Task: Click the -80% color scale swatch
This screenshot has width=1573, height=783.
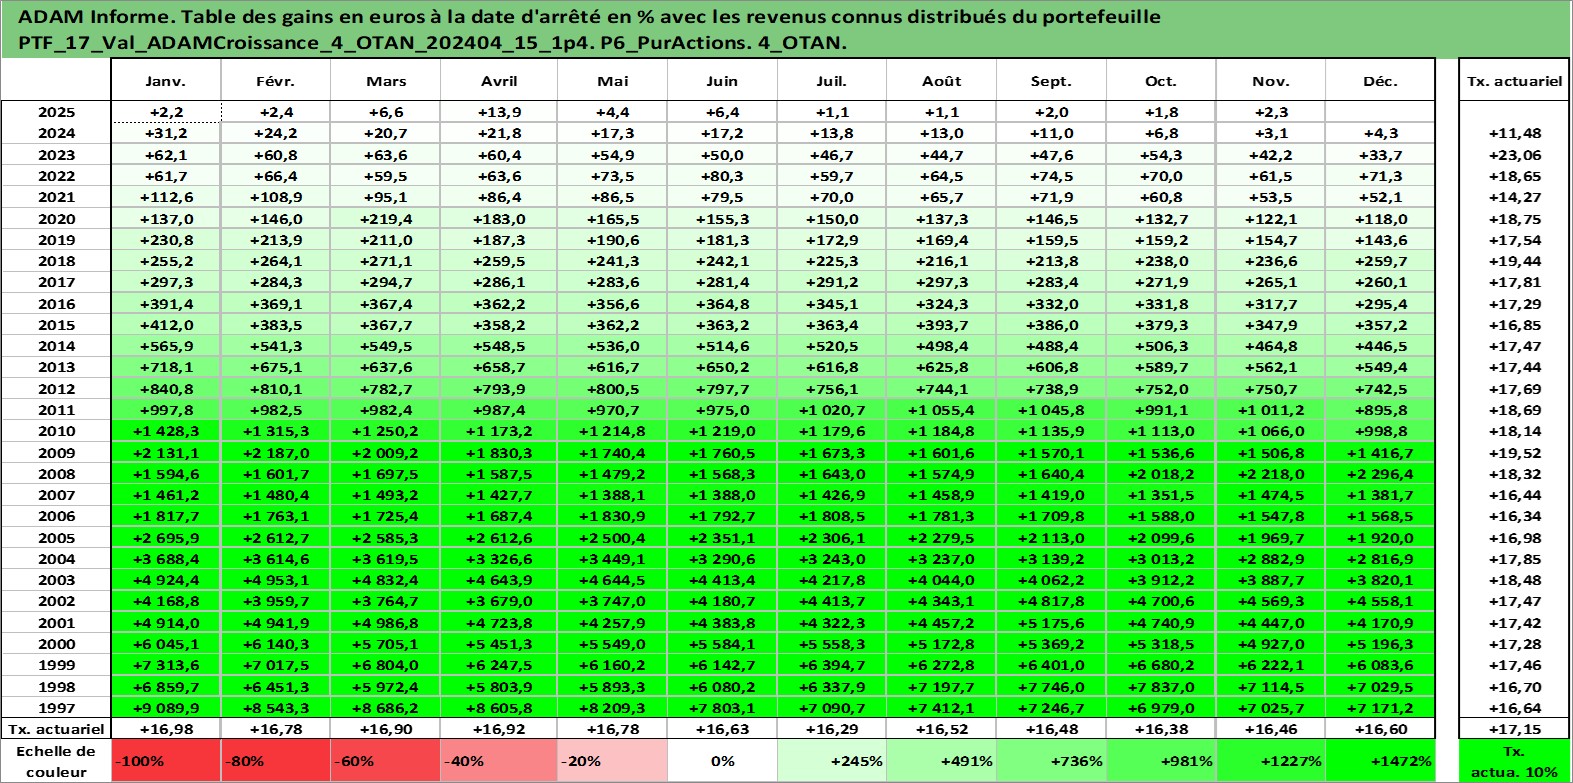Action: click(276, 761)
